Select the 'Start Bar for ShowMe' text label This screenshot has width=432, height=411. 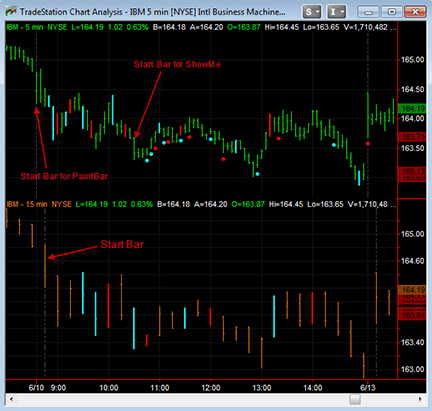177,64
